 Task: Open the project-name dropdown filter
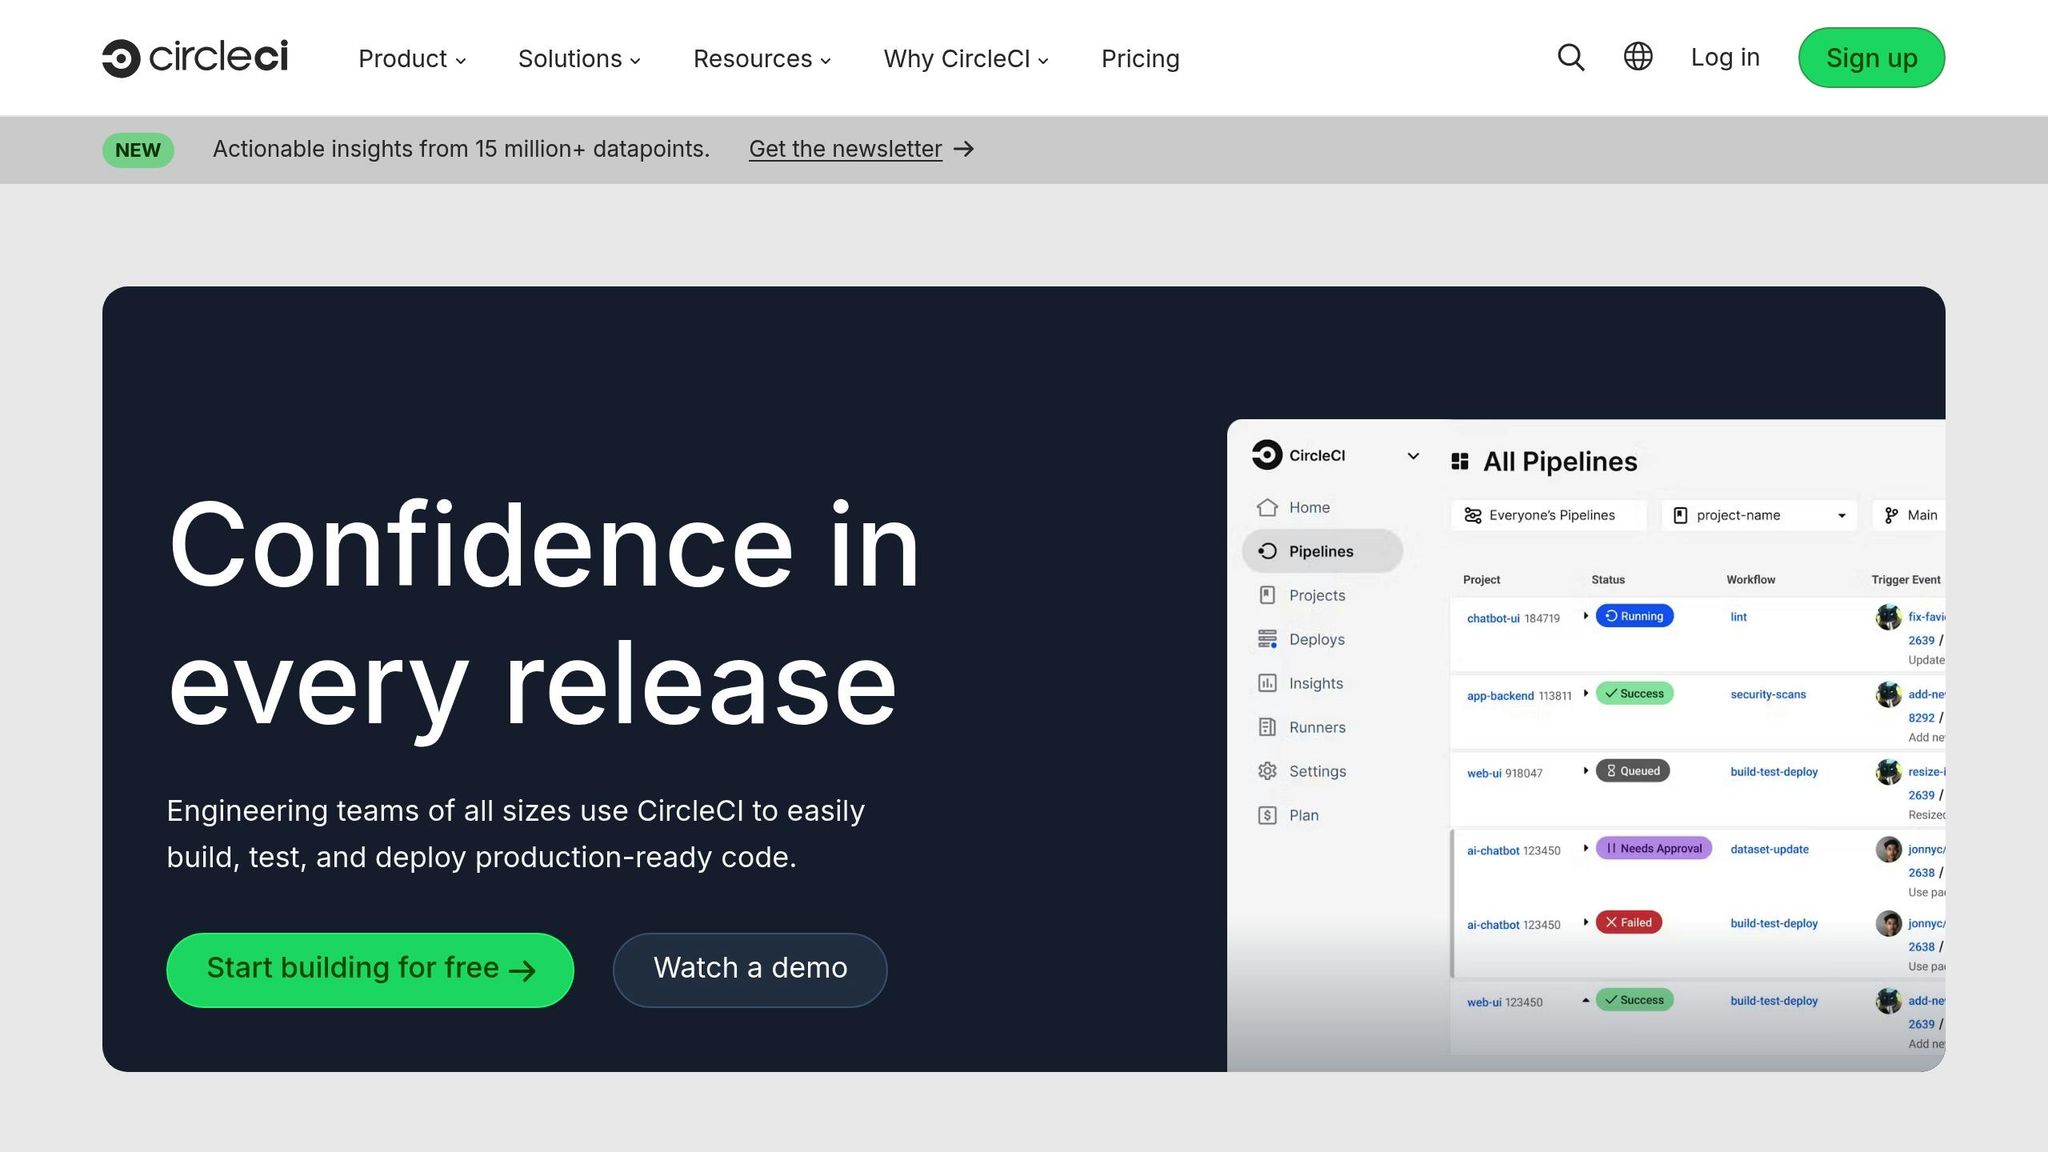1757,515
